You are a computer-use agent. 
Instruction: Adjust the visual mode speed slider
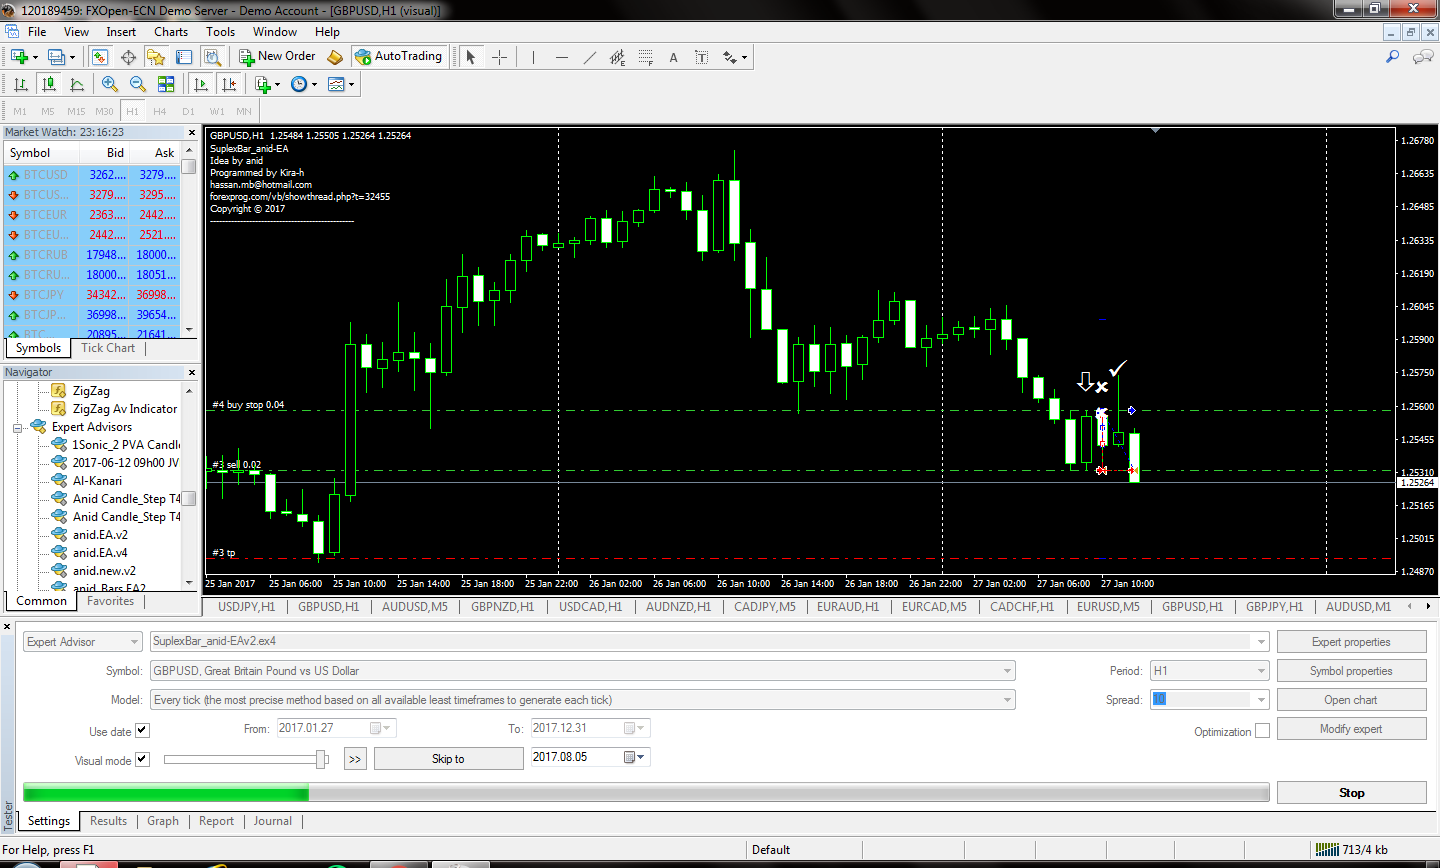(x=321, y=759)
